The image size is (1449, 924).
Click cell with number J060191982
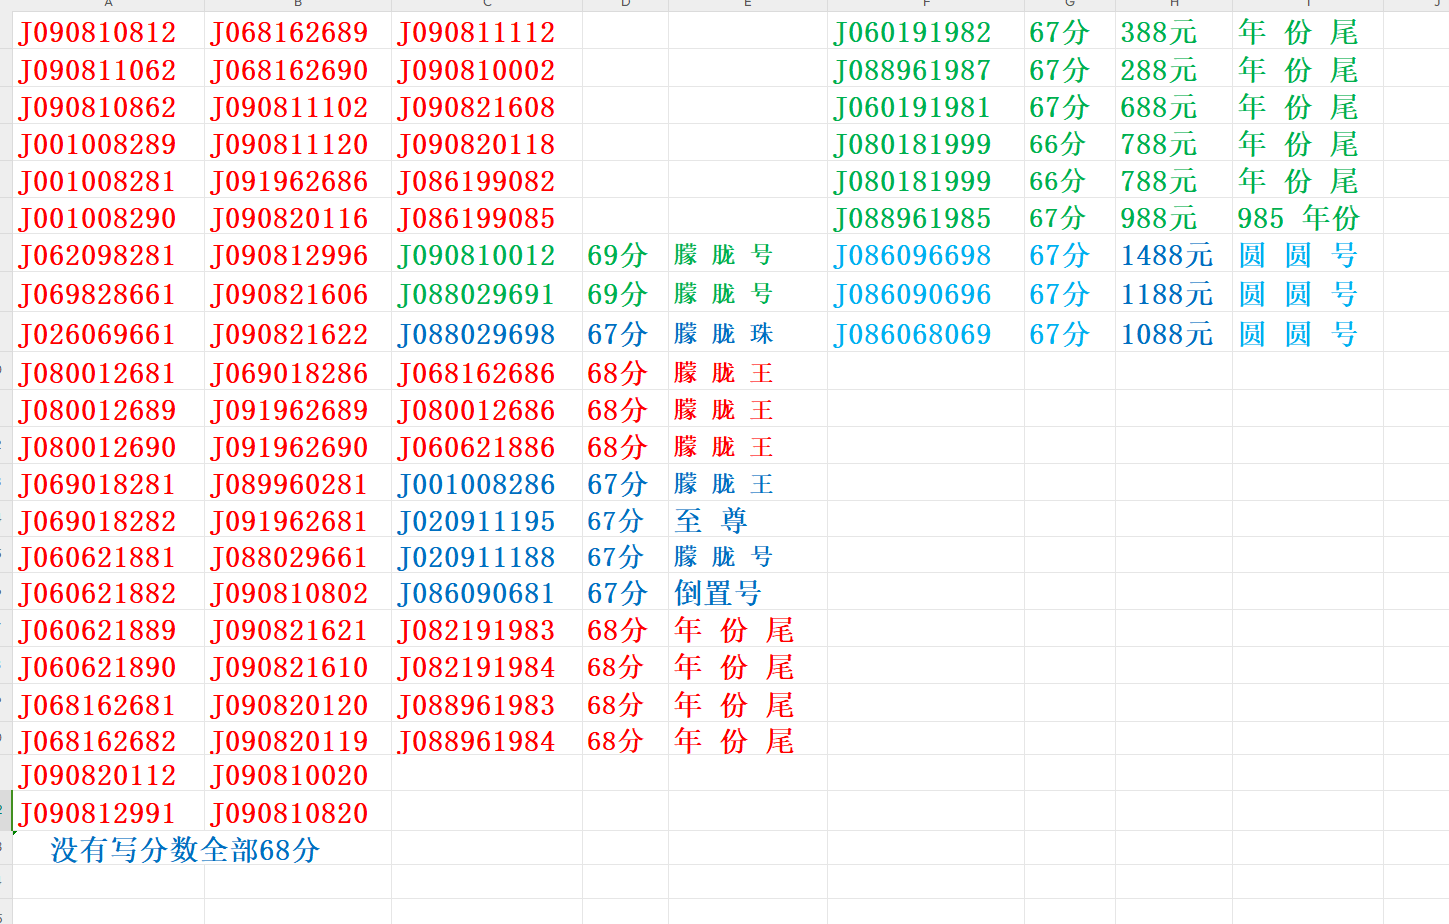(912, 33)
